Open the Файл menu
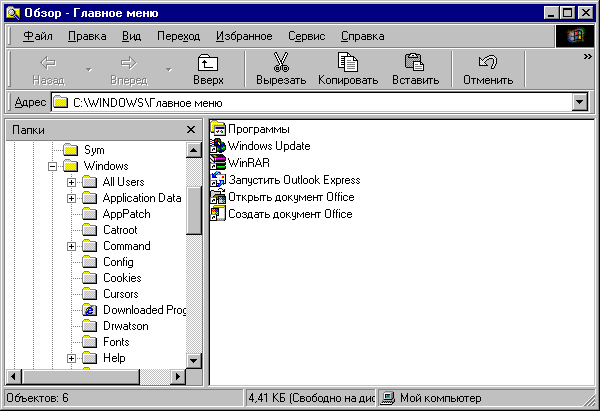 click(38, 36)
